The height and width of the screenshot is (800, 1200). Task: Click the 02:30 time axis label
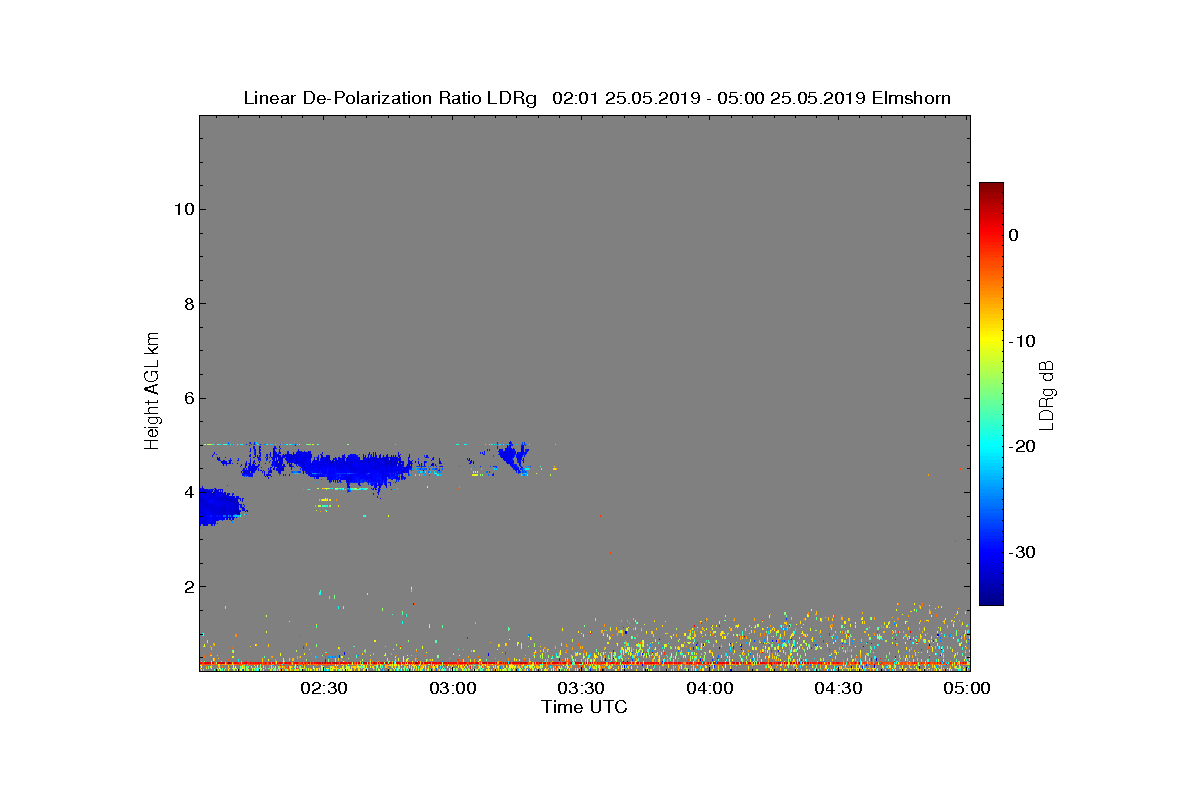324,689
